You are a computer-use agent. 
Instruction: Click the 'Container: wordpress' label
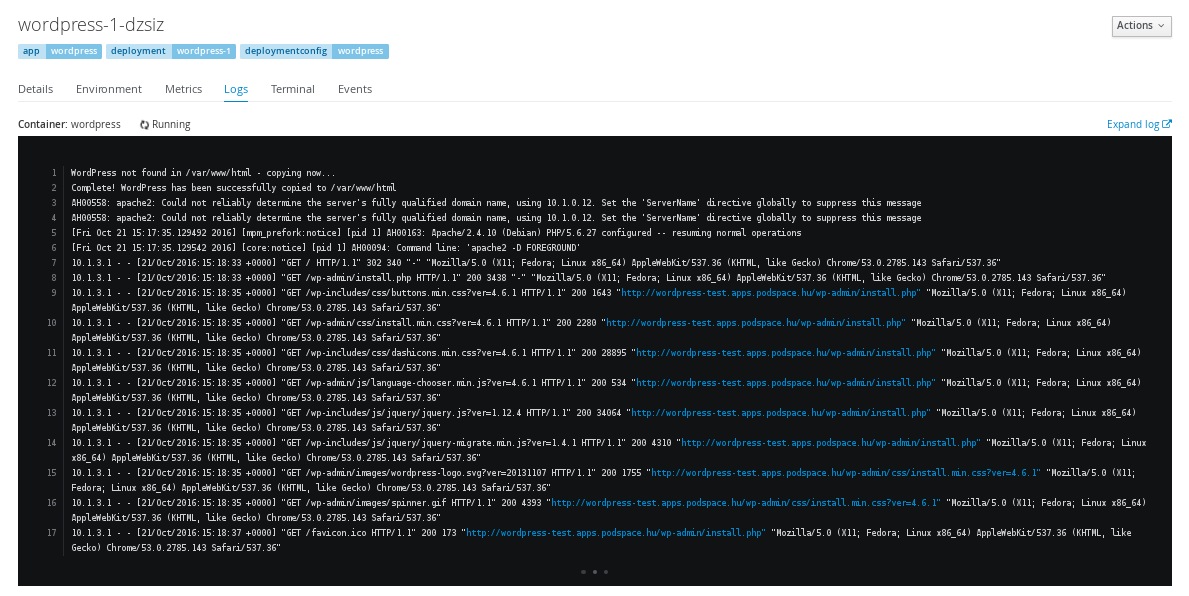coord(69,124)
